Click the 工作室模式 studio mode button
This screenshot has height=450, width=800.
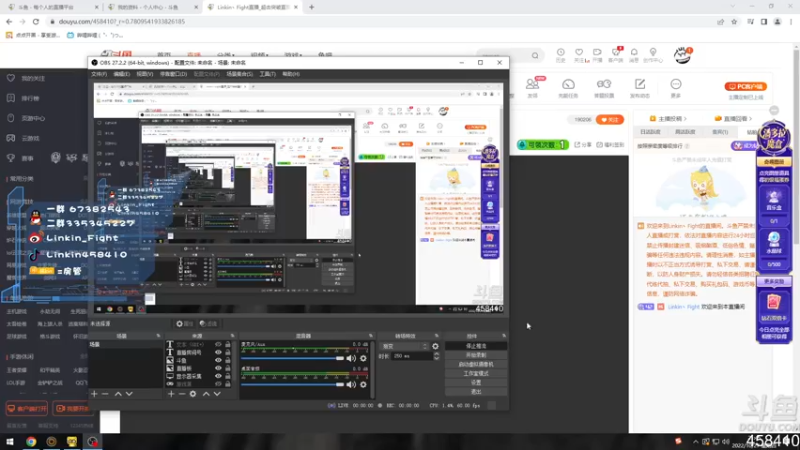click(476, 373)
